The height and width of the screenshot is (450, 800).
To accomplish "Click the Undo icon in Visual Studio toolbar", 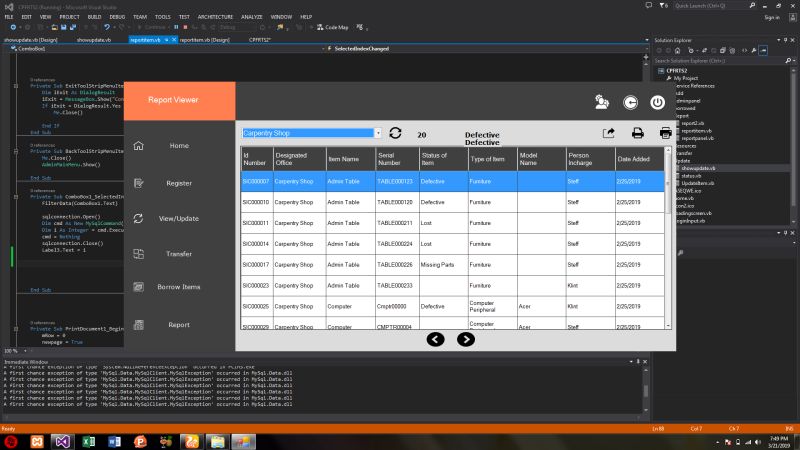I will [x=107, y=27].
